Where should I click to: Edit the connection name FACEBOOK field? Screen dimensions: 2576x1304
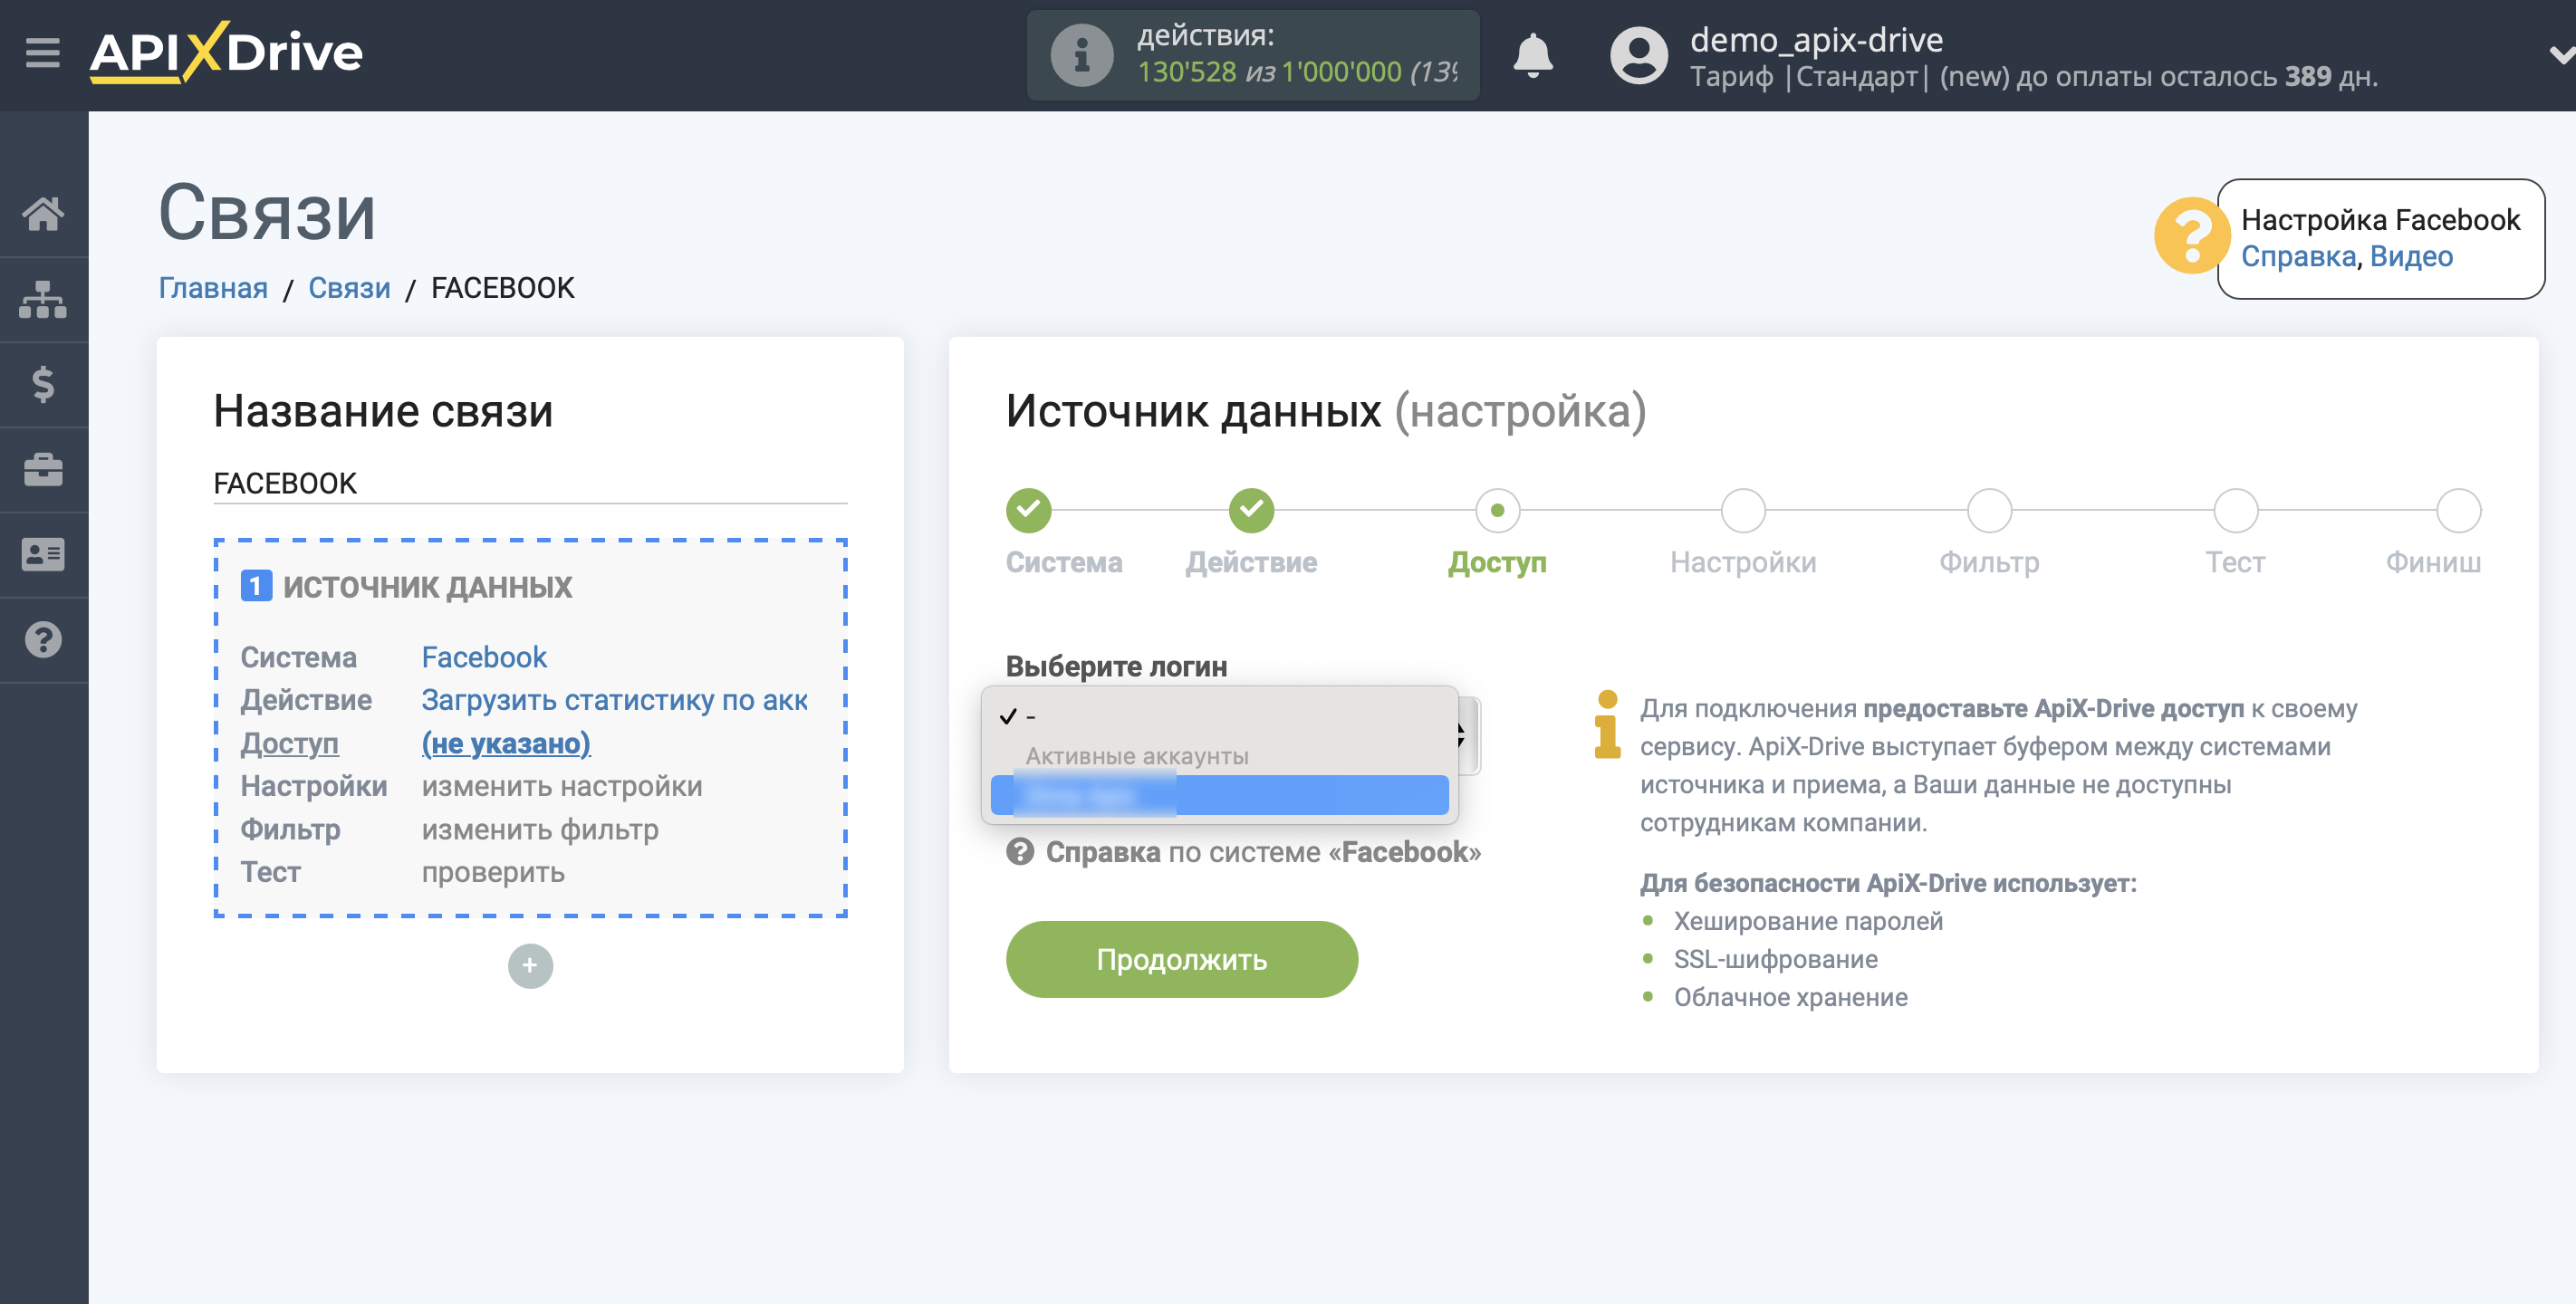click(x=530, y=483)
